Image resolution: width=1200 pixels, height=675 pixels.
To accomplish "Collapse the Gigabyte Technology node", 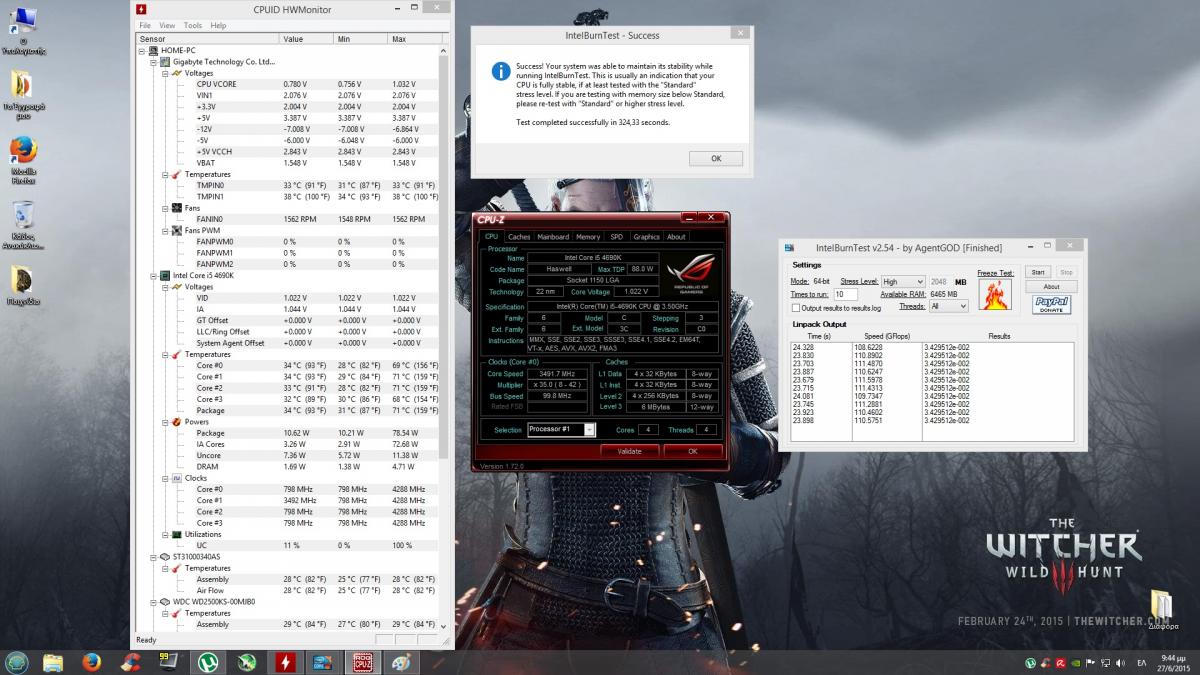I will [154, 61].
